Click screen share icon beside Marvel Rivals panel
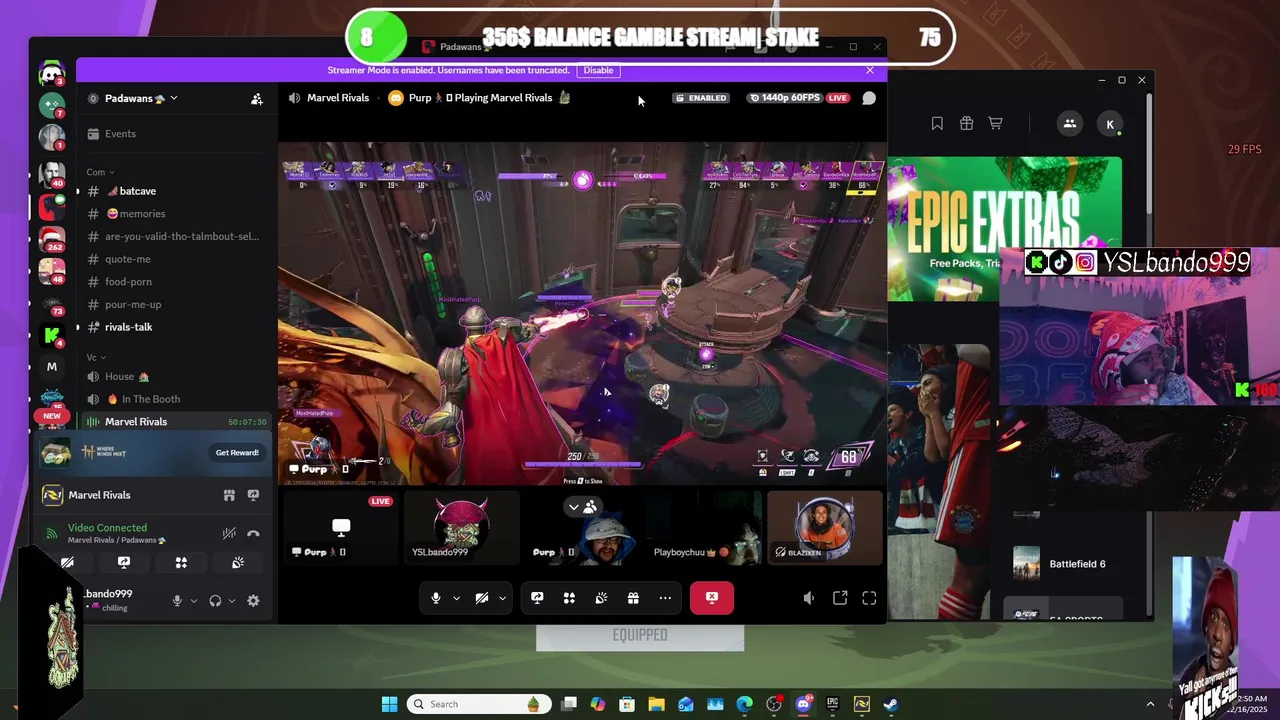This screenshot has height=720, width=1280. coord(253,495)
